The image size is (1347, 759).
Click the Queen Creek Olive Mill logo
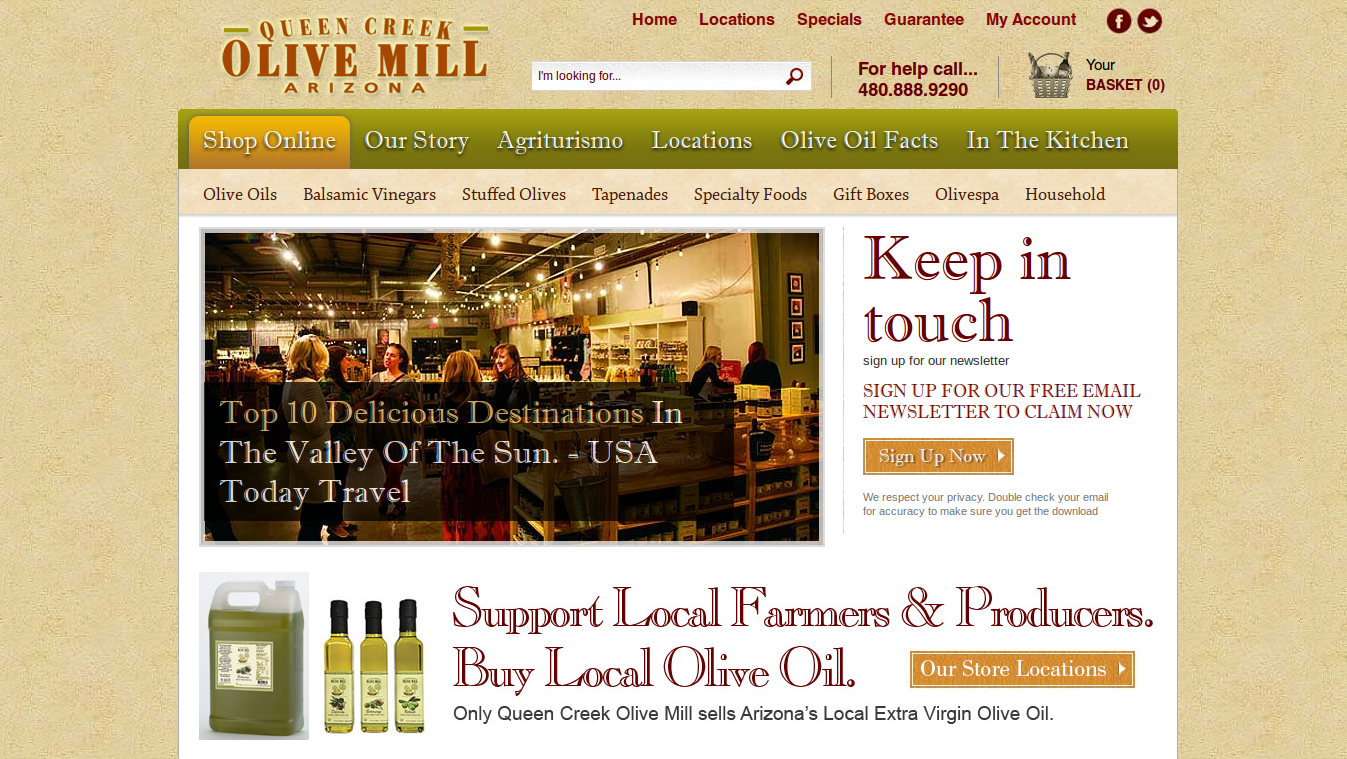click(x=355, y=57)
